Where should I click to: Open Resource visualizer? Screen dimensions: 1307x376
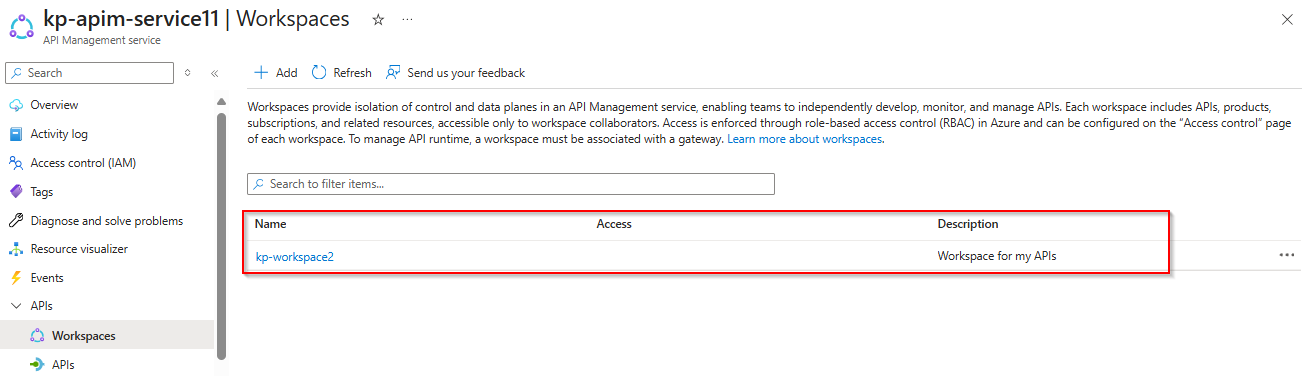pos(79,249)
